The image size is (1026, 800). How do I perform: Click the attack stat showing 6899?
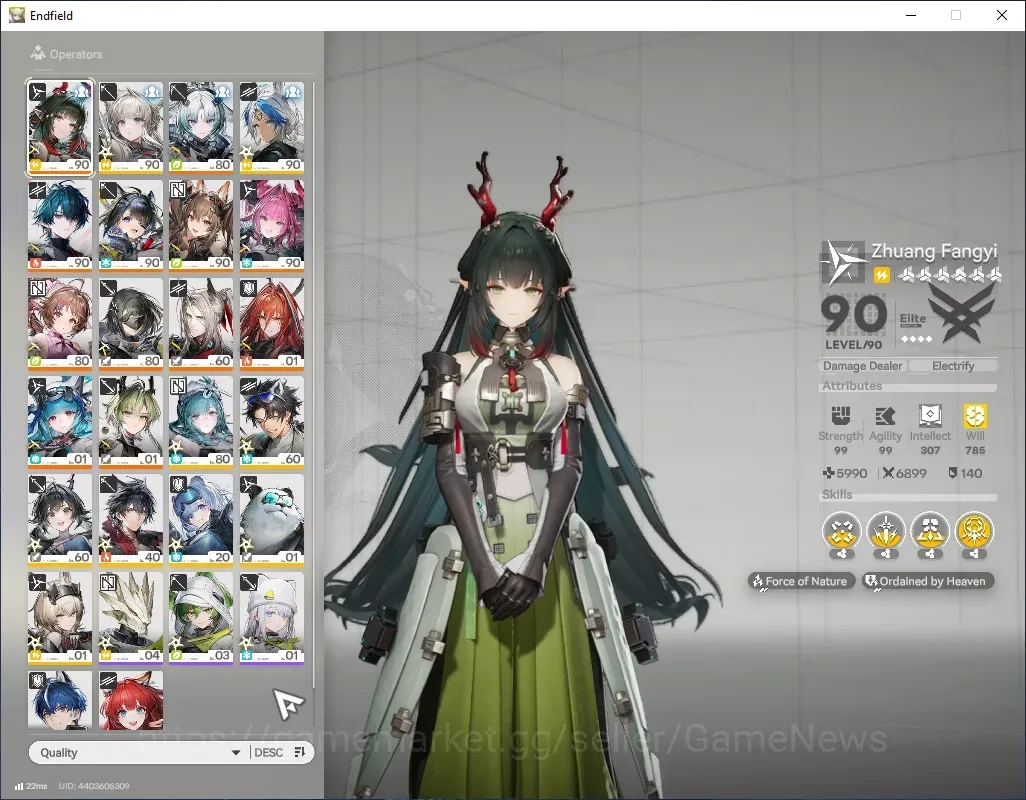coord(904,473)
